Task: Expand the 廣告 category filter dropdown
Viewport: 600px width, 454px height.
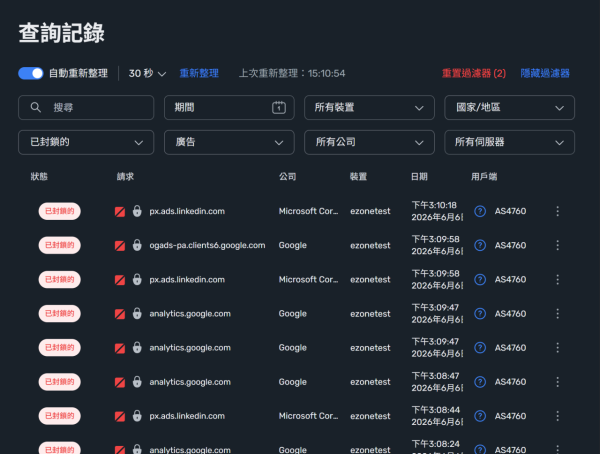Action: [x=229, y=142]
